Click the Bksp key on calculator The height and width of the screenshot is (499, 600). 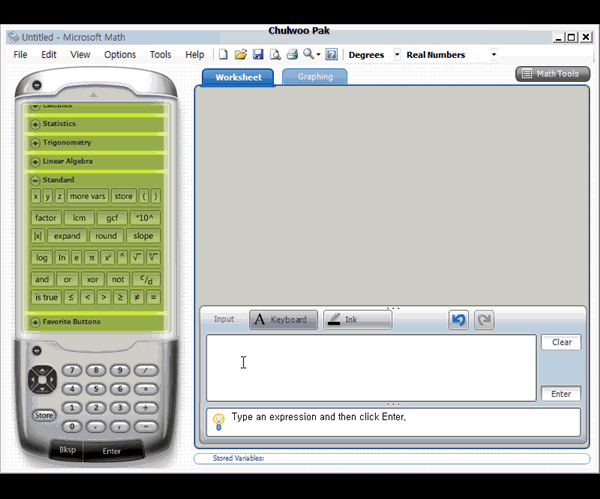coord(67,450)
